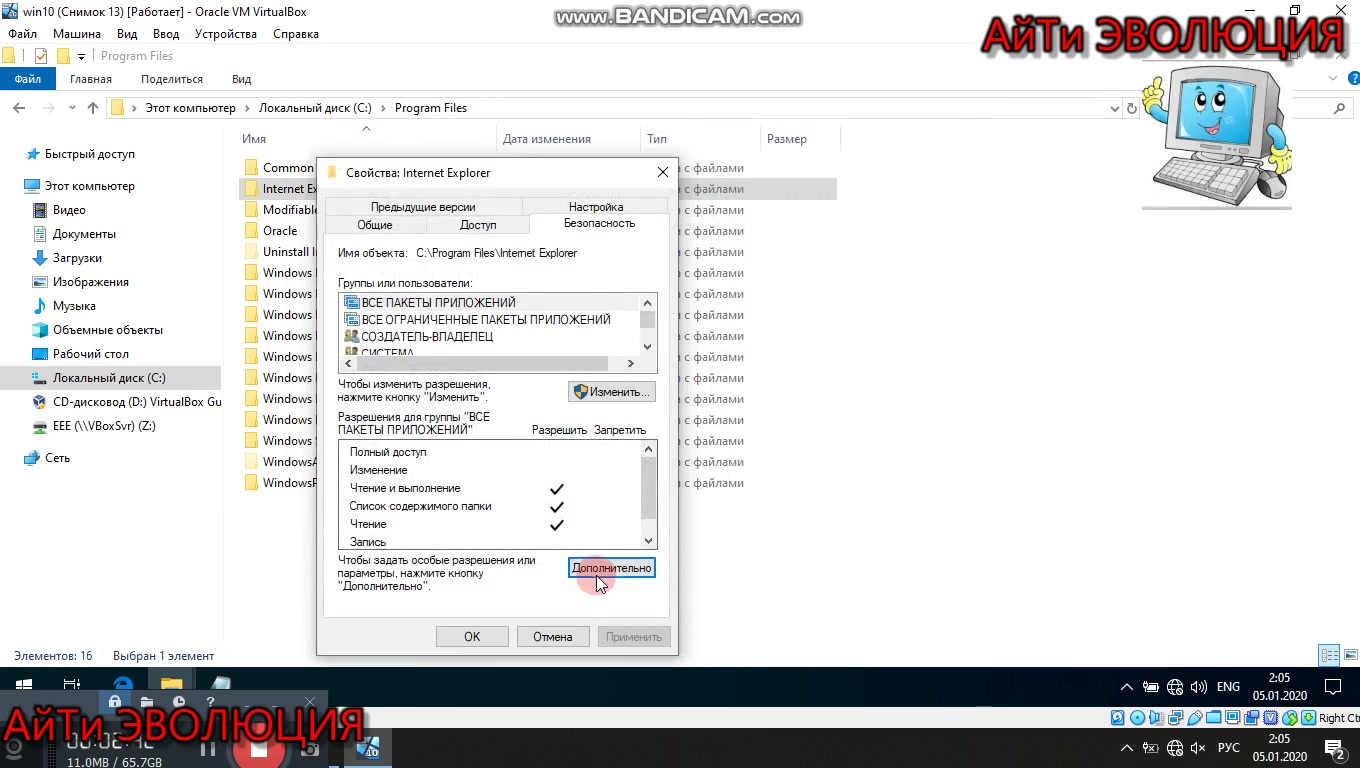Click VirtualBox hard disk activity indicator
The width and height of the screenshot is (1360, 768).
click(x=1119, y=718)
